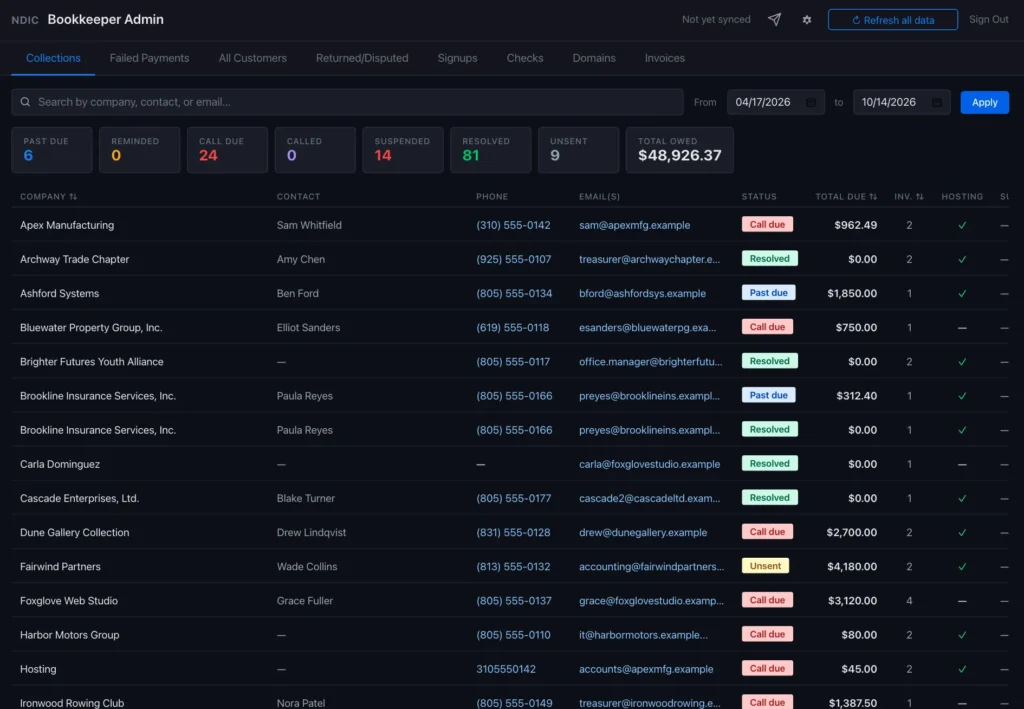Screen dimensions: 1024x709
Task: Open the Signups tab
Action: click(457, 58)
